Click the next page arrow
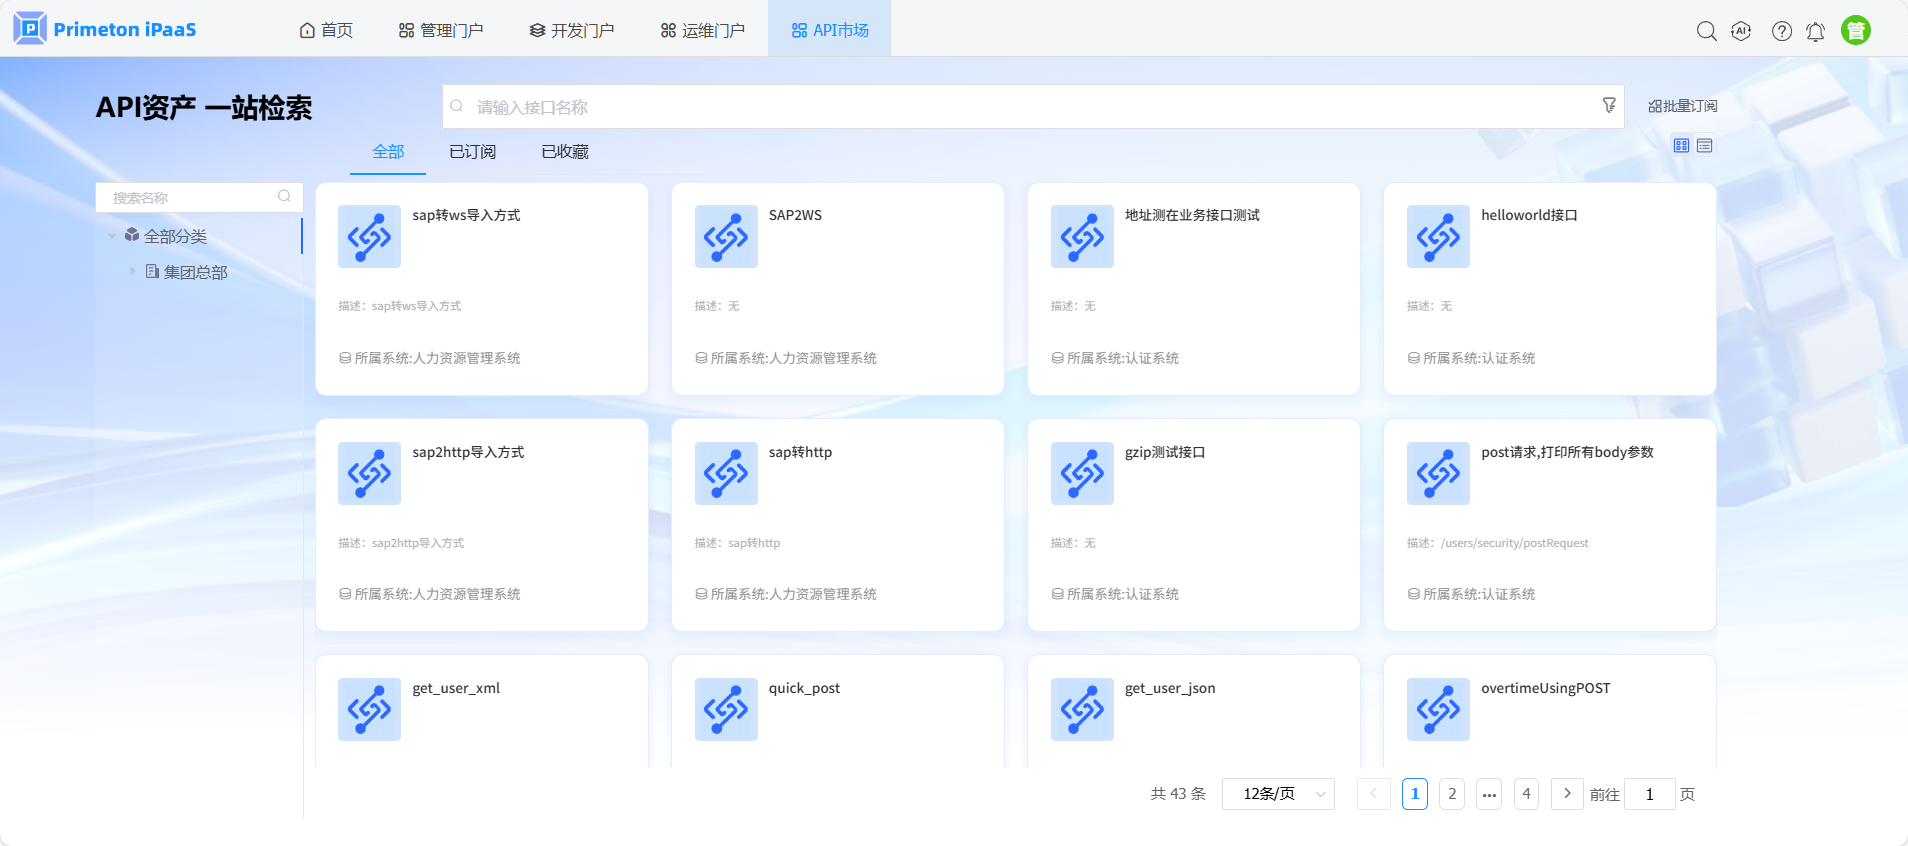 coord(1567,794)
